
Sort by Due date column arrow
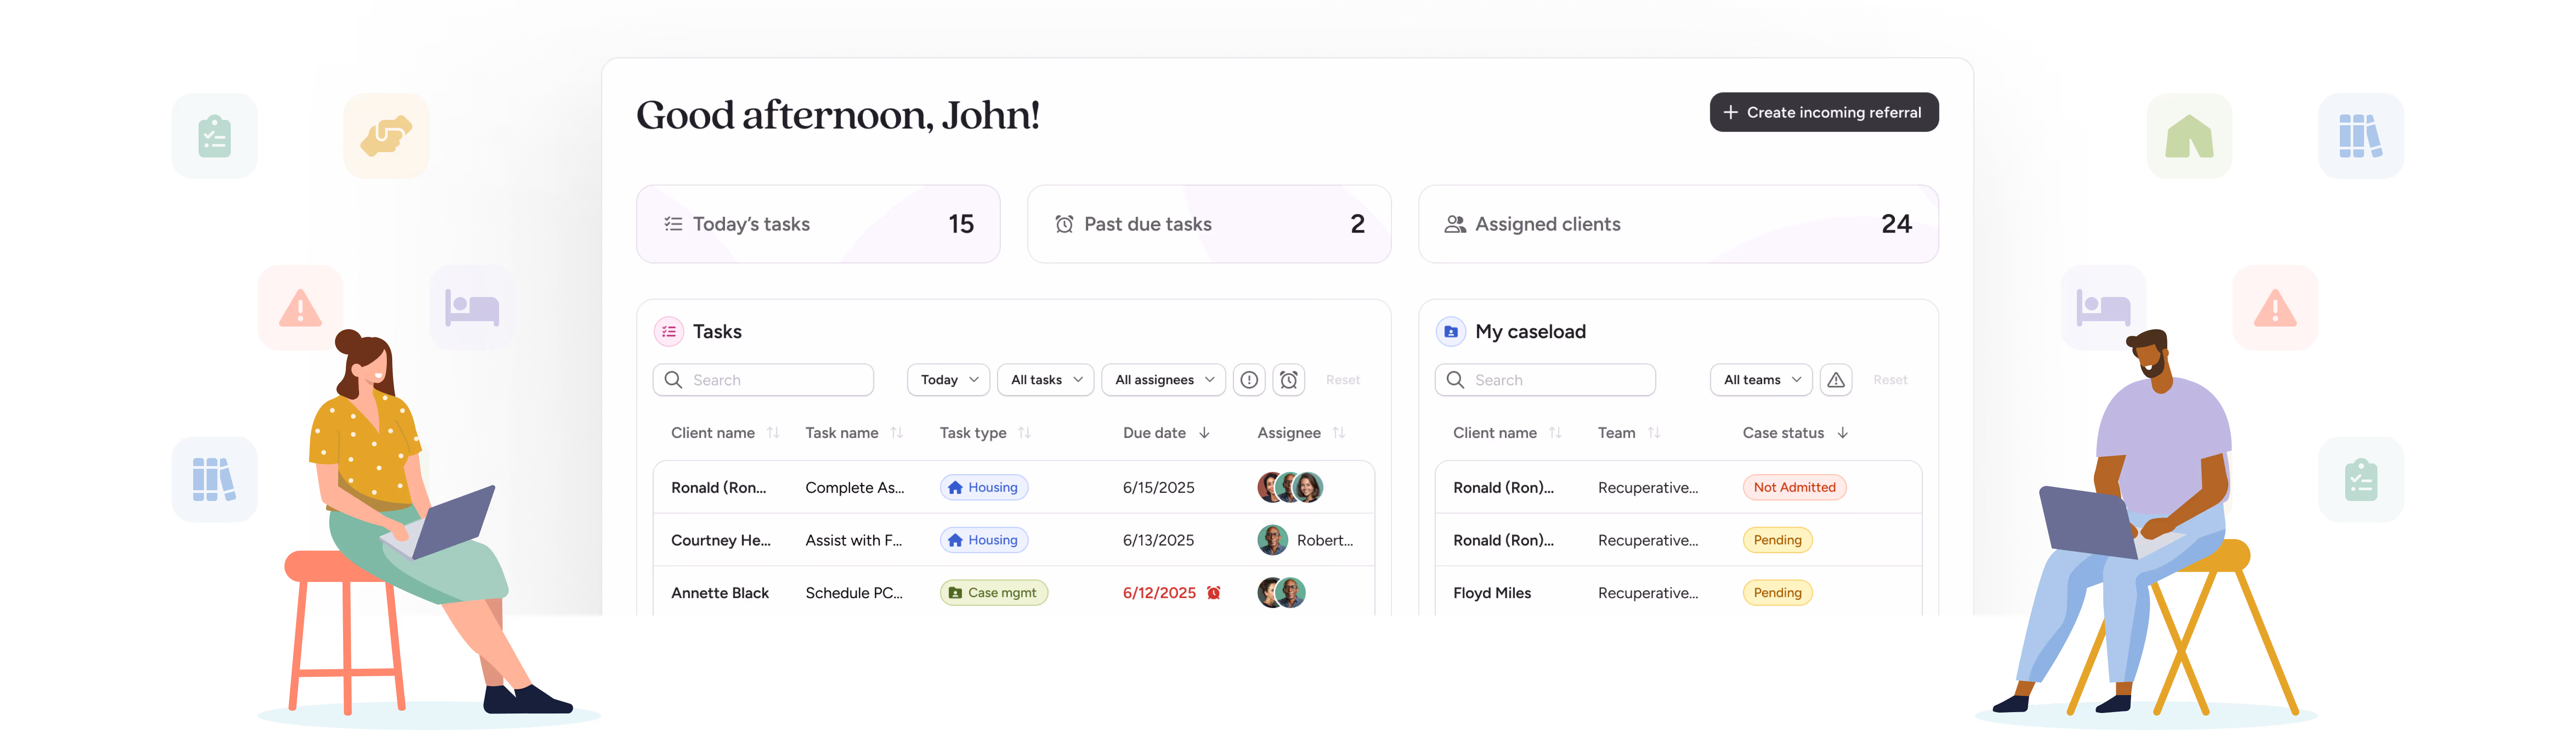(x=1204, y=433)
